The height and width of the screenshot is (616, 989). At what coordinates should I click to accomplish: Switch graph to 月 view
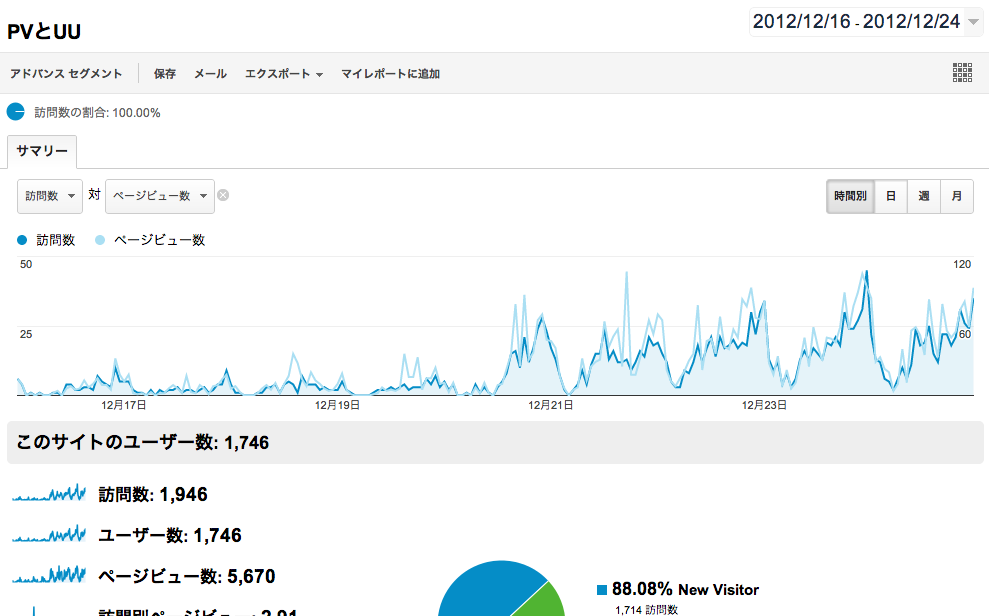click(x=957, y=196)
